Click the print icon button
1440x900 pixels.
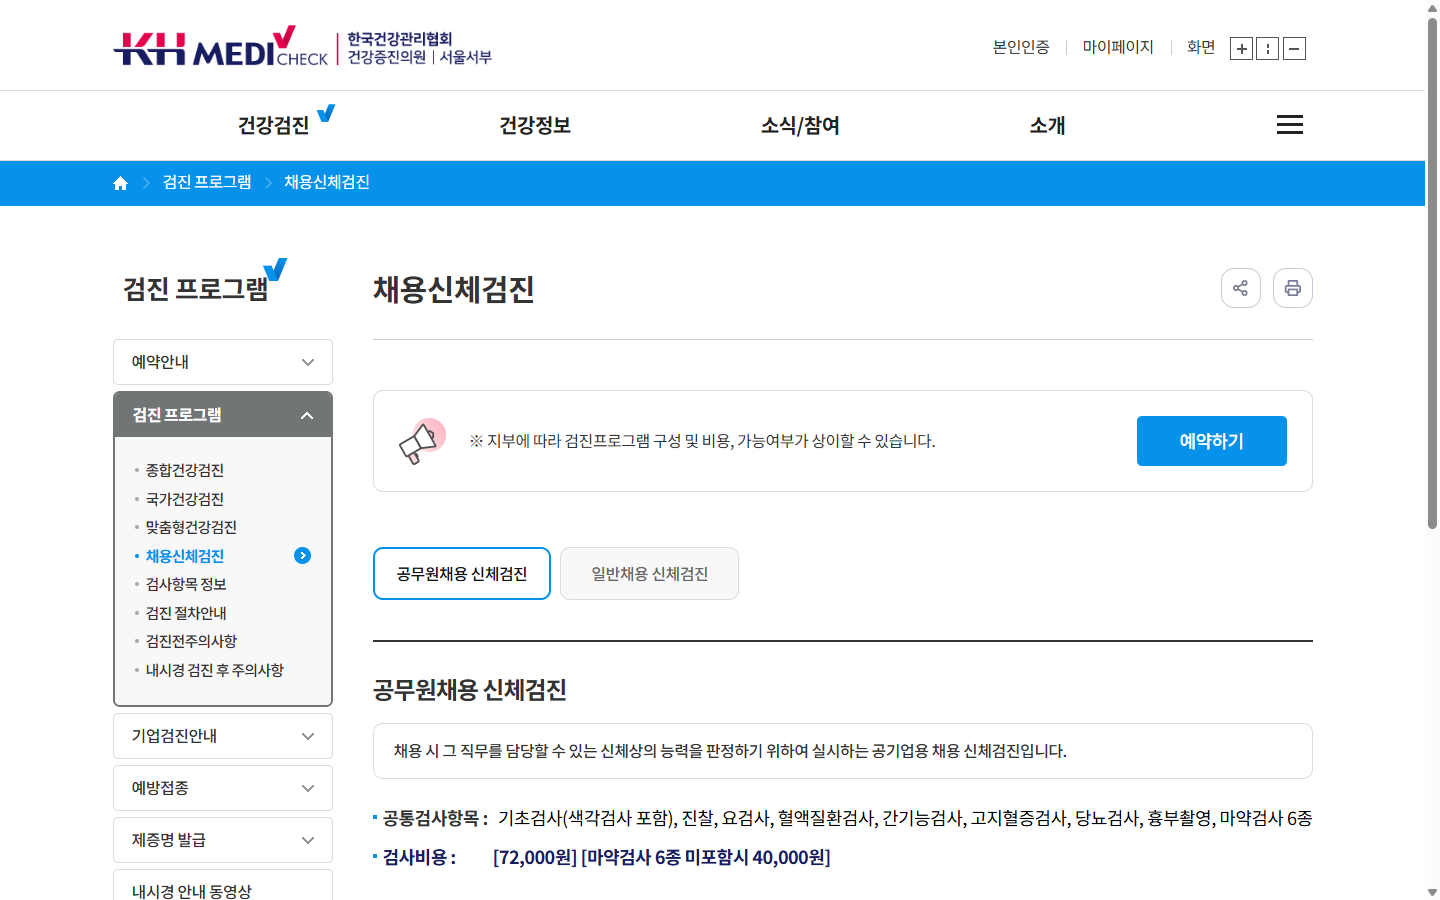(x=1293, y=288)
